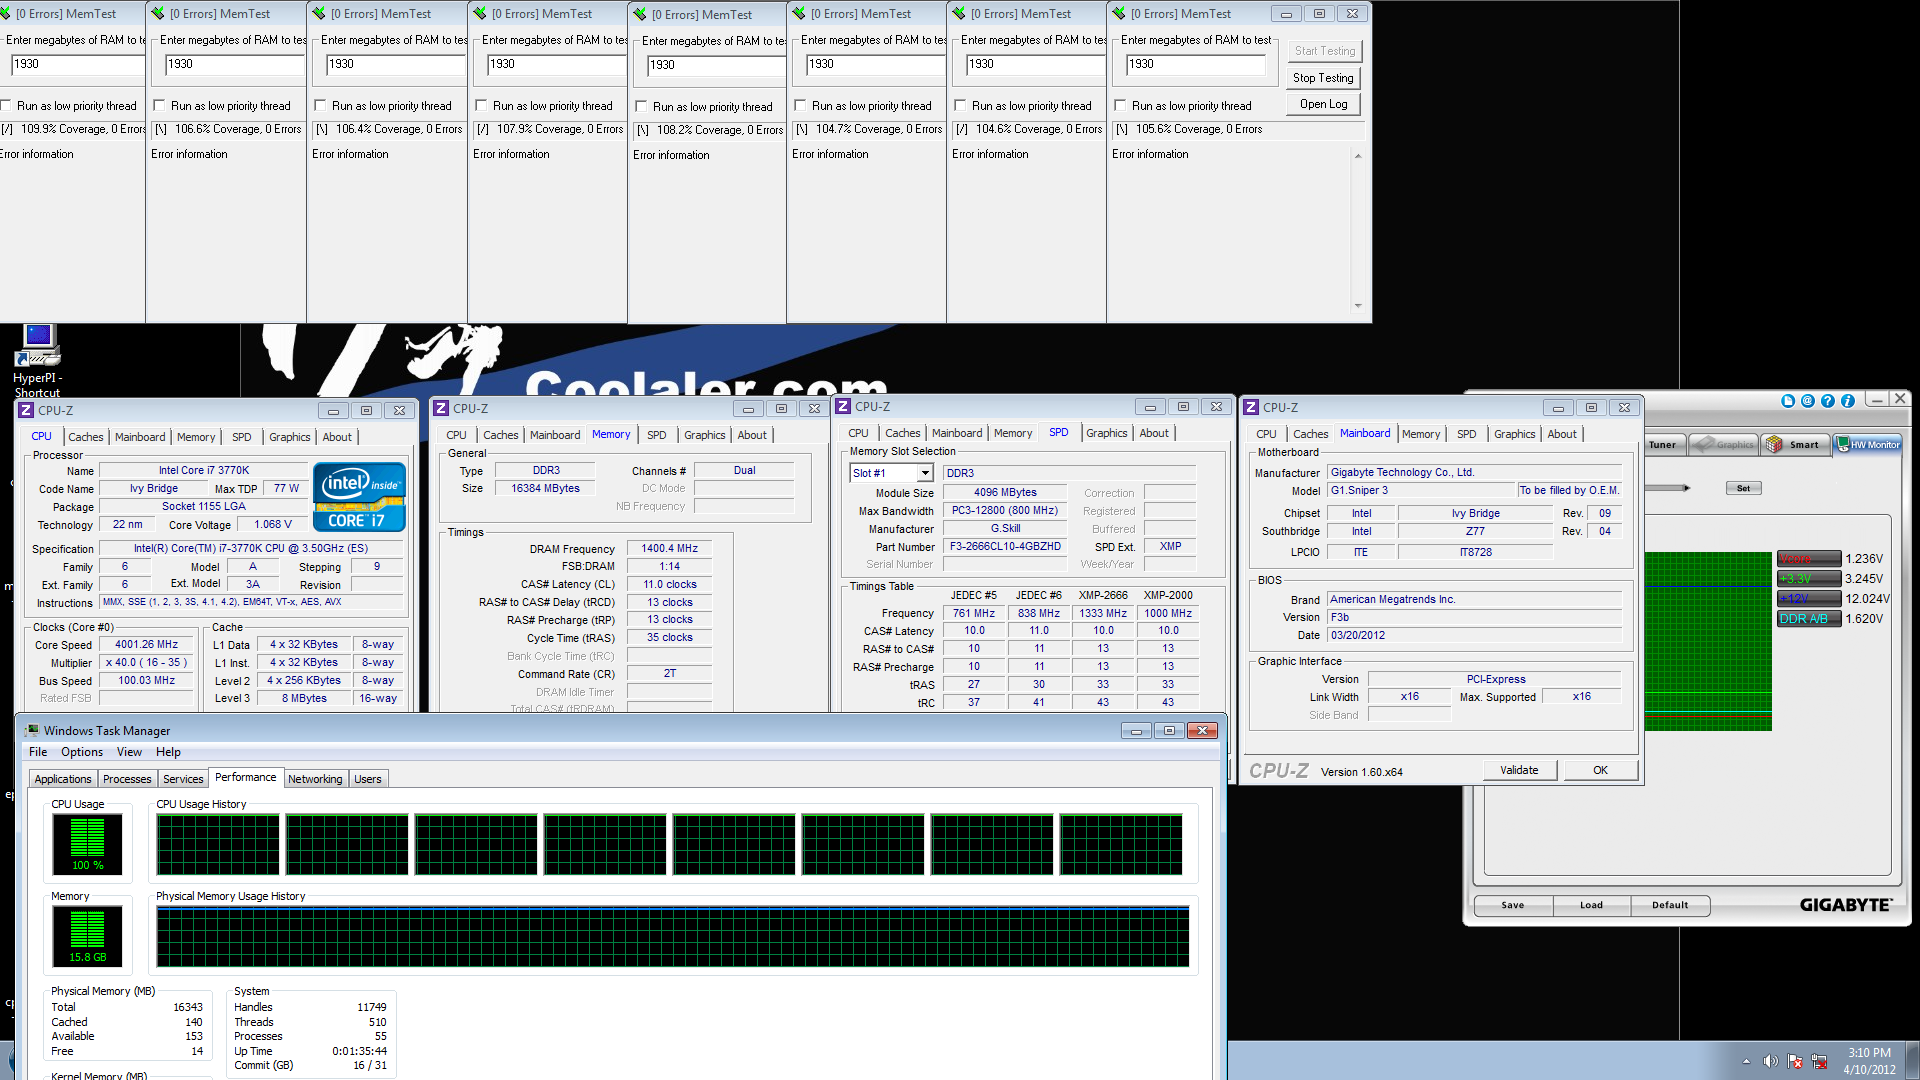Open Graphics tab in CPU-Z SPD window
The height and width of the screenshot is (1080, 1920).
point(1106,433)
